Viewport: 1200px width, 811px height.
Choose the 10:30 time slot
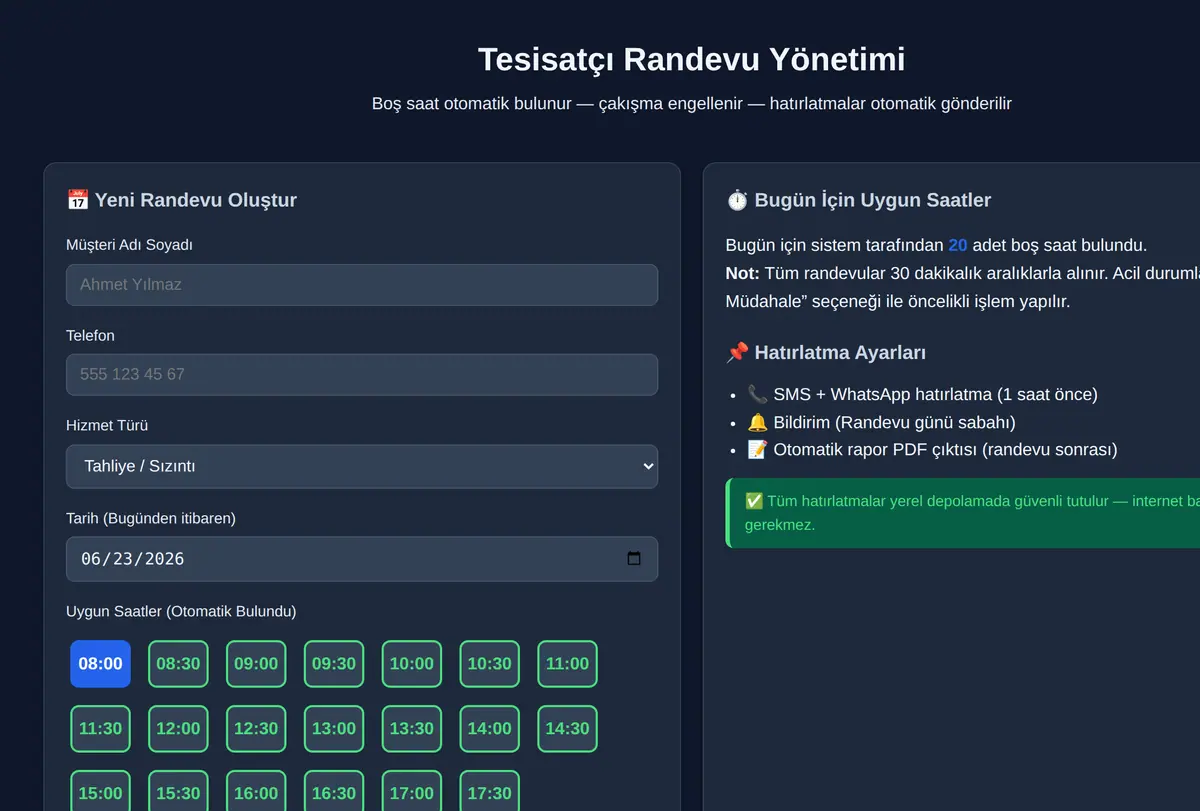coord(490,664)
